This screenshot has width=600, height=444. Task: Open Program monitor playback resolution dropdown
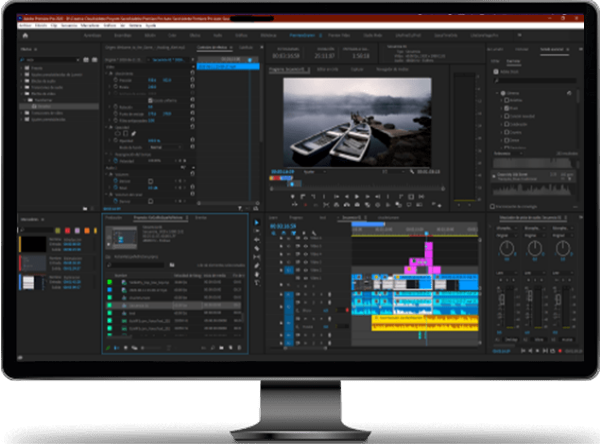pos(393,171)
